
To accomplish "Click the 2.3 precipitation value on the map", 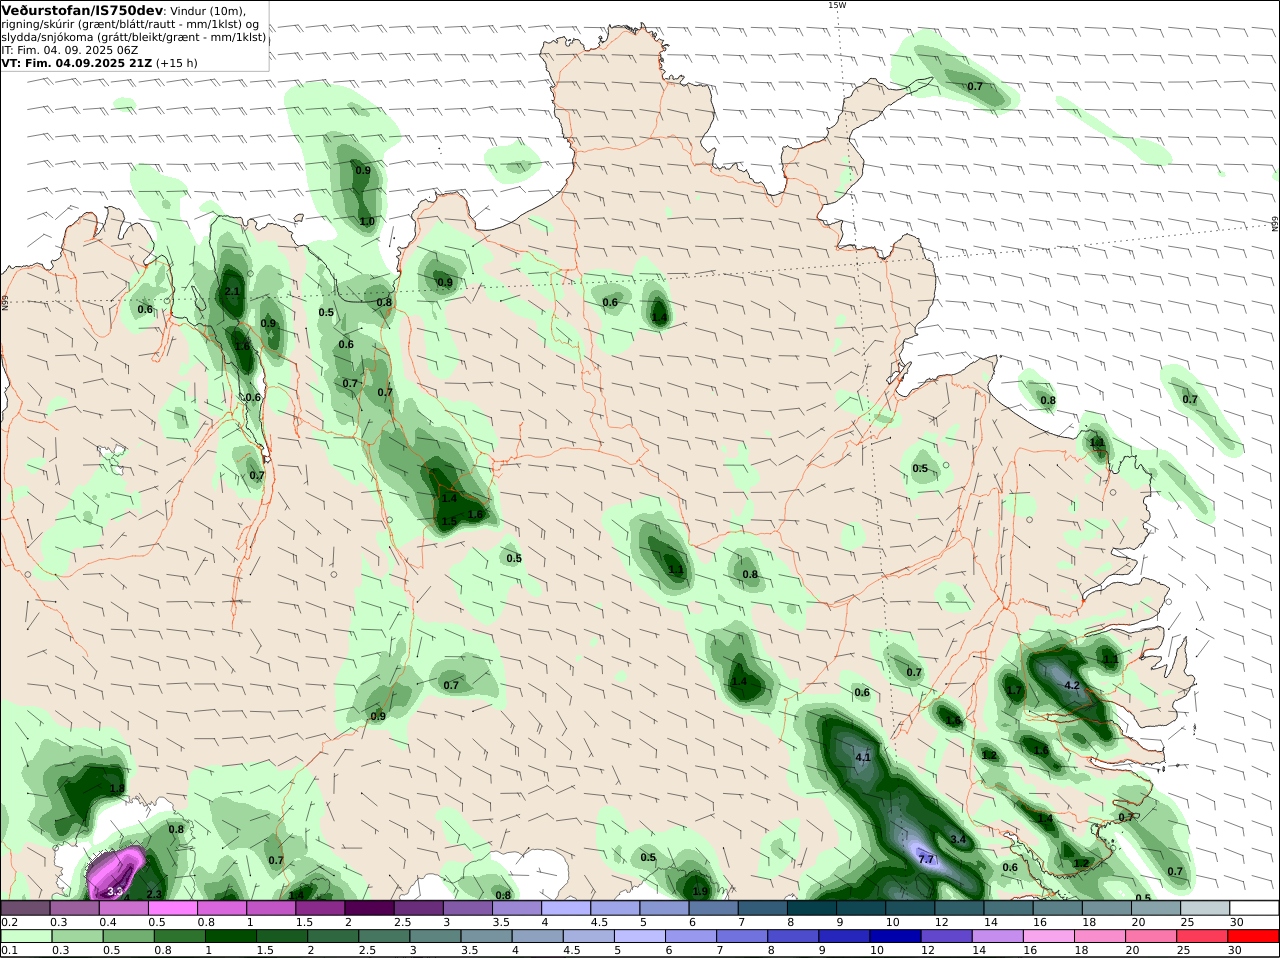I will [x=154, y=895].
